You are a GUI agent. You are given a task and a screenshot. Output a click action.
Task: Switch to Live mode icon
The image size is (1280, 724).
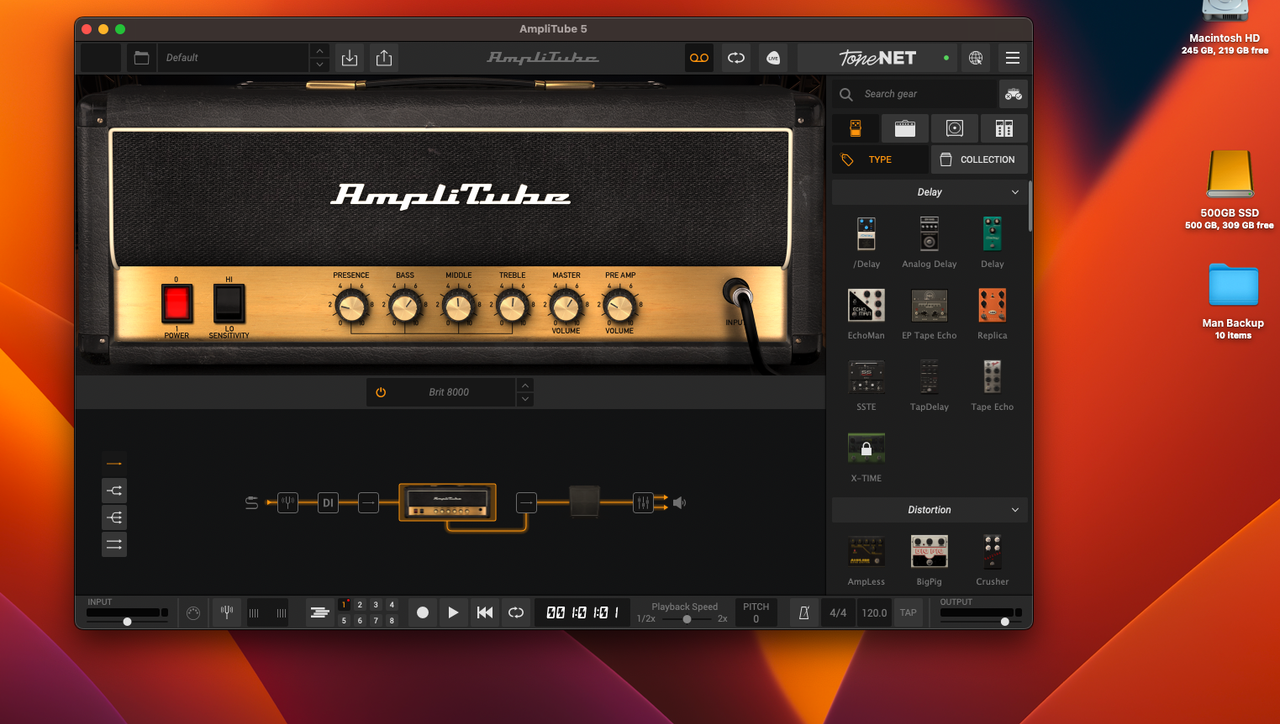(772, 58)
